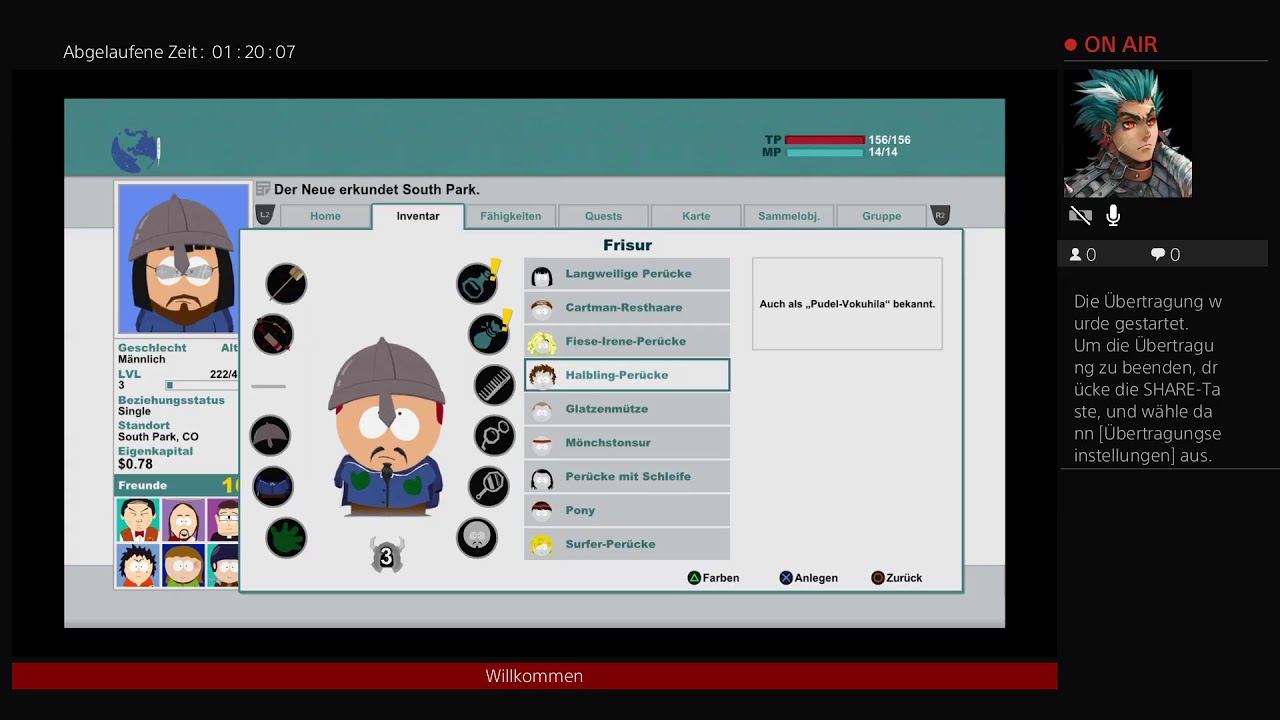Select the hand mirror makeup slot
The image size is (1280, 720).
[489, 486]
